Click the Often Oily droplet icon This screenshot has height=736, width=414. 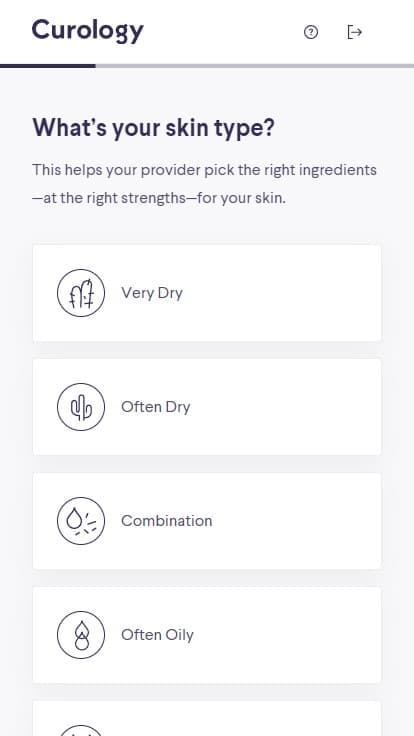tap(81, 635)
